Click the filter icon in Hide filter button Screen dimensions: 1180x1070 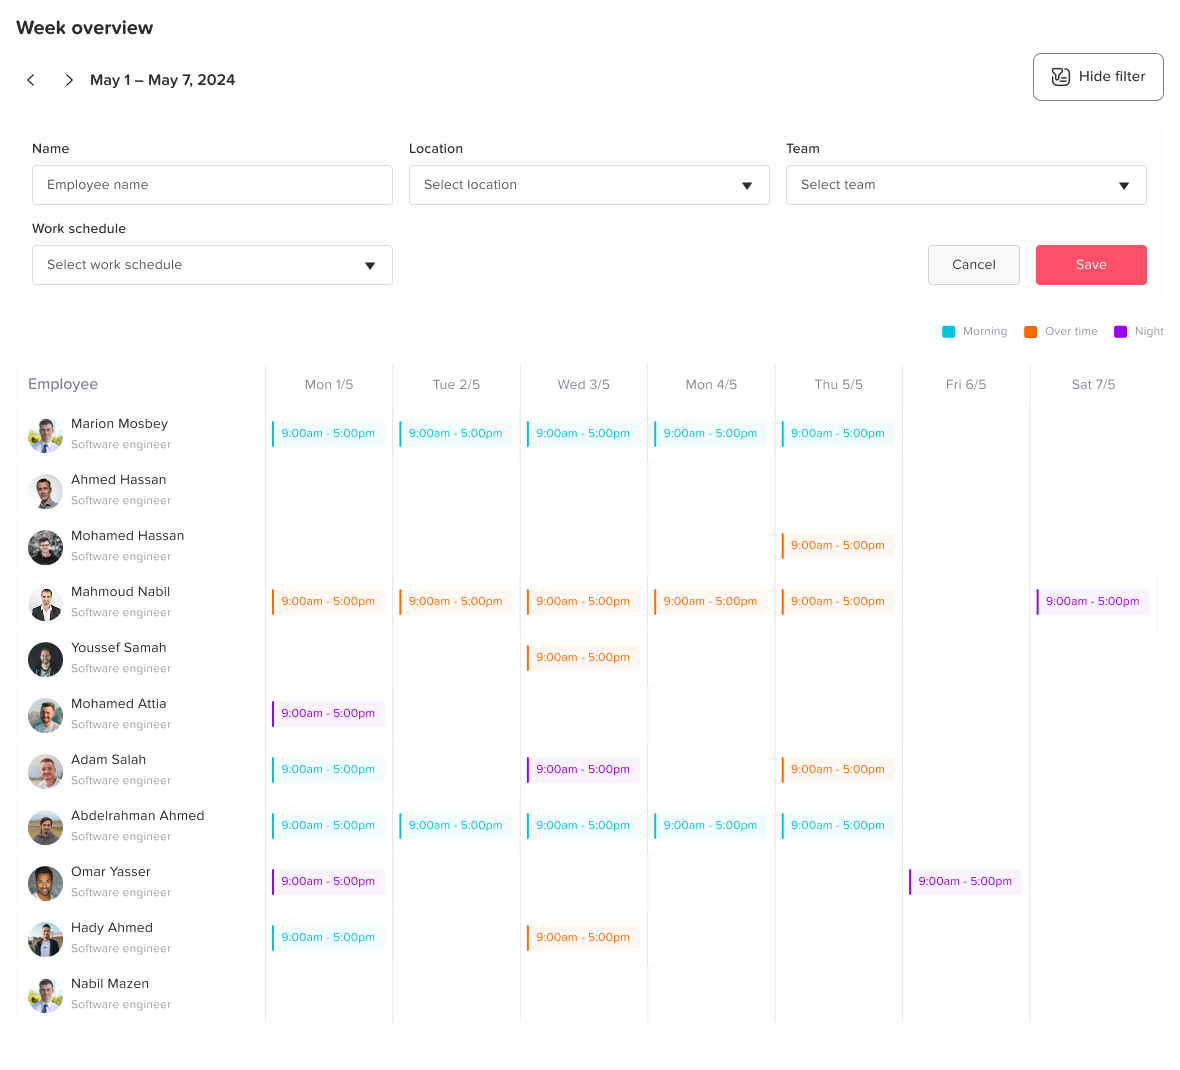click(x=1060, y=77)
